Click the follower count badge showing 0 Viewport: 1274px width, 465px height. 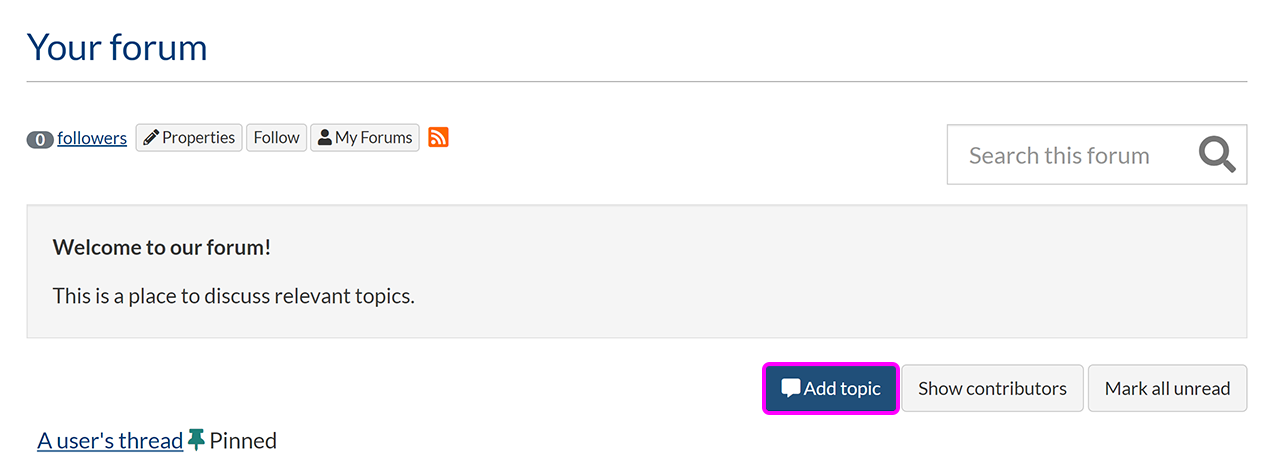pos(39,139)
